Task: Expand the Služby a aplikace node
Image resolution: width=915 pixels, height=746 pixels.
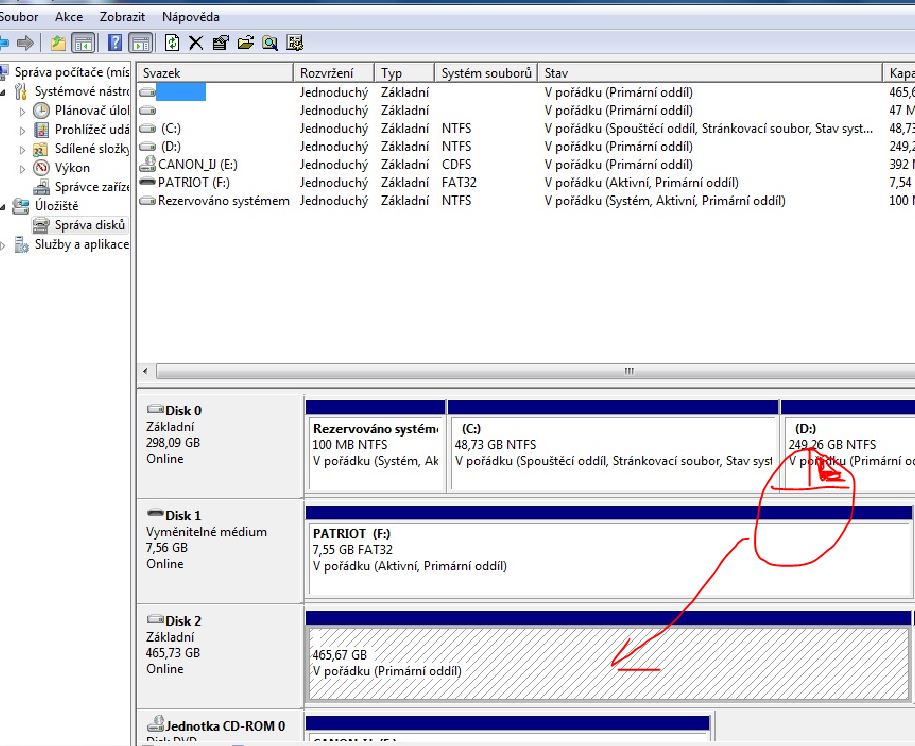Action: [x=6, y=245]
